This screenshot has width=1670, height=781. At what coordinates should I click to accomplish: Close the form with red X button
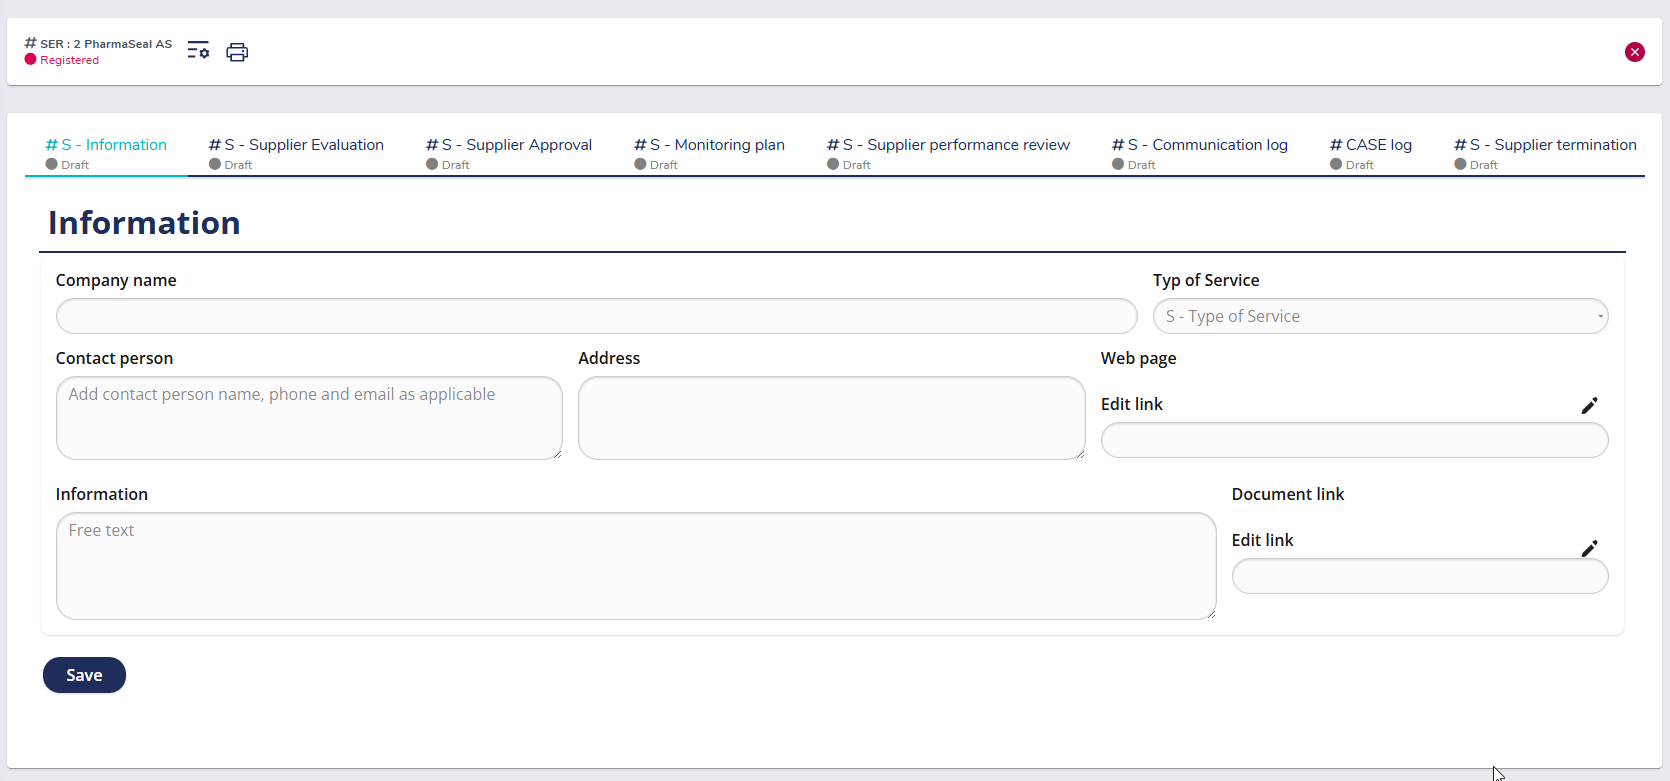pyautogui.click(x=1635, y=52)
